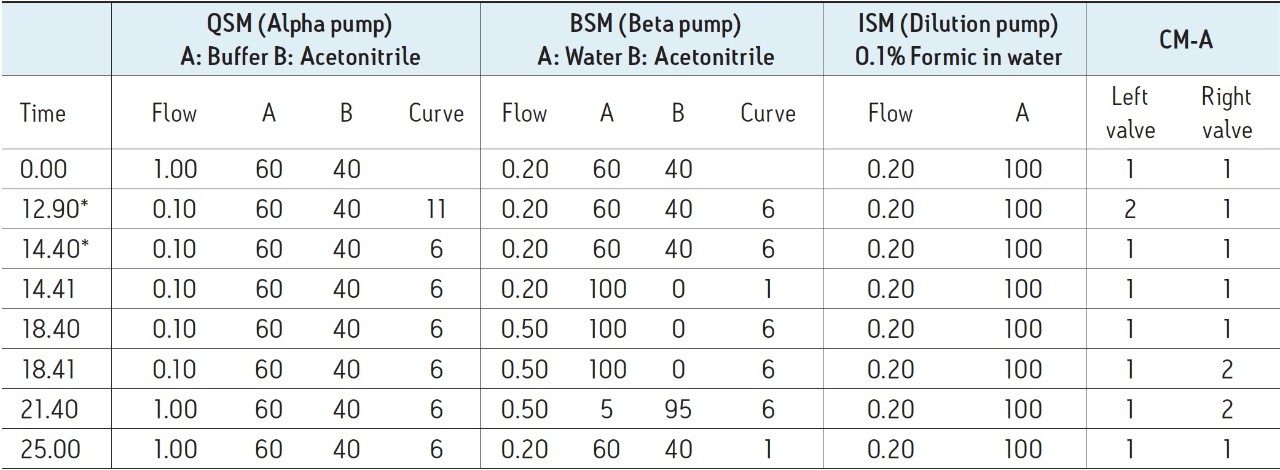Click the 18.41 time cell

pos(44,369)
